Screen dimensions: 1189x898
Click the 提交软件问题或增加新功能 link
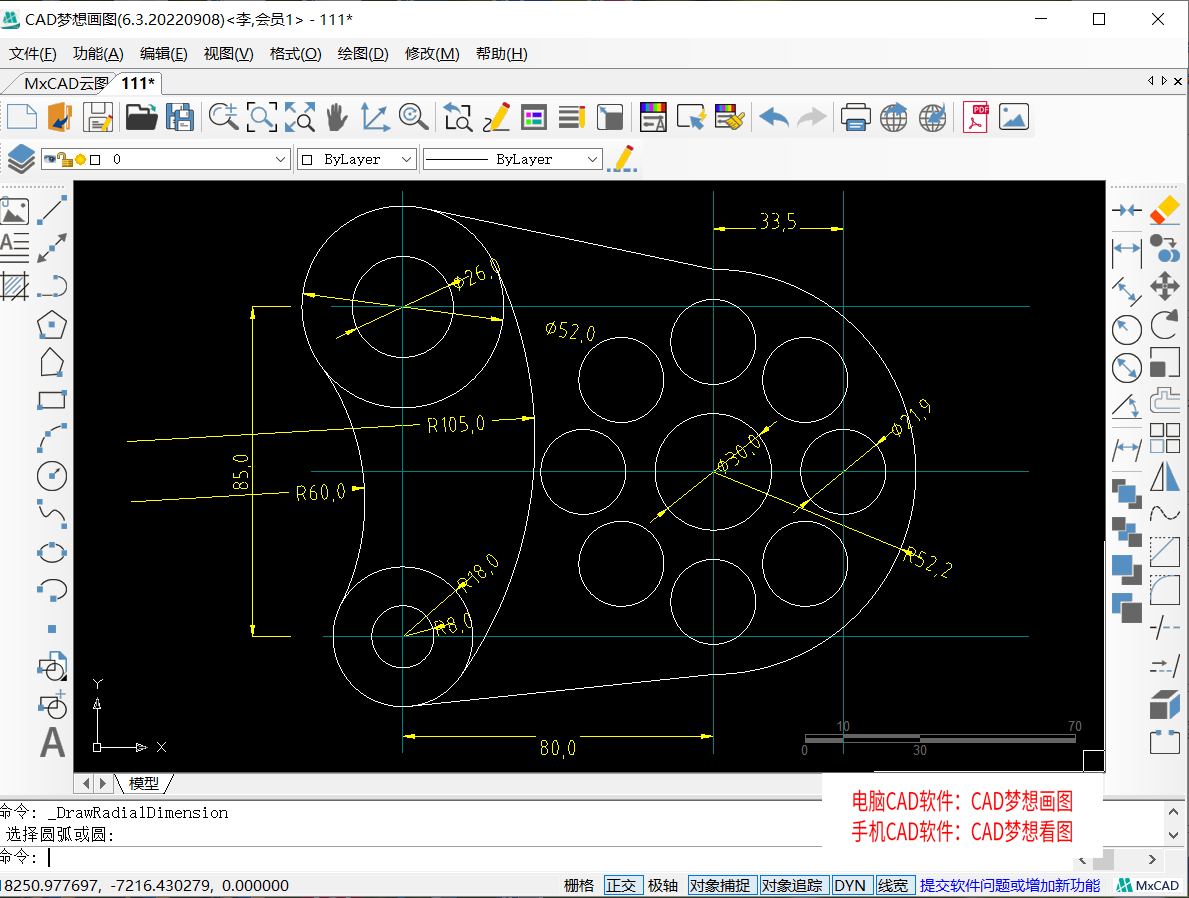pyautogui.click(x=1009, y=885)
